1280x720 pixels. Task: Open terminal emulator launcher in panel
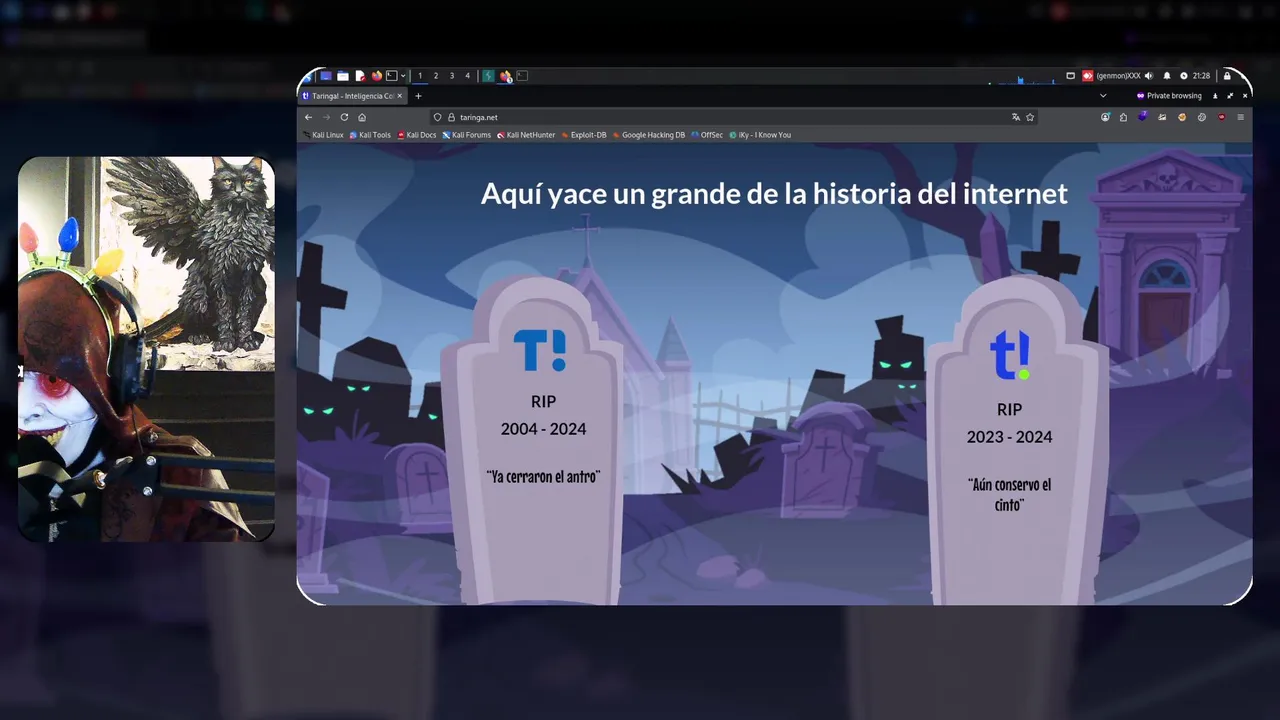[392, 76]
